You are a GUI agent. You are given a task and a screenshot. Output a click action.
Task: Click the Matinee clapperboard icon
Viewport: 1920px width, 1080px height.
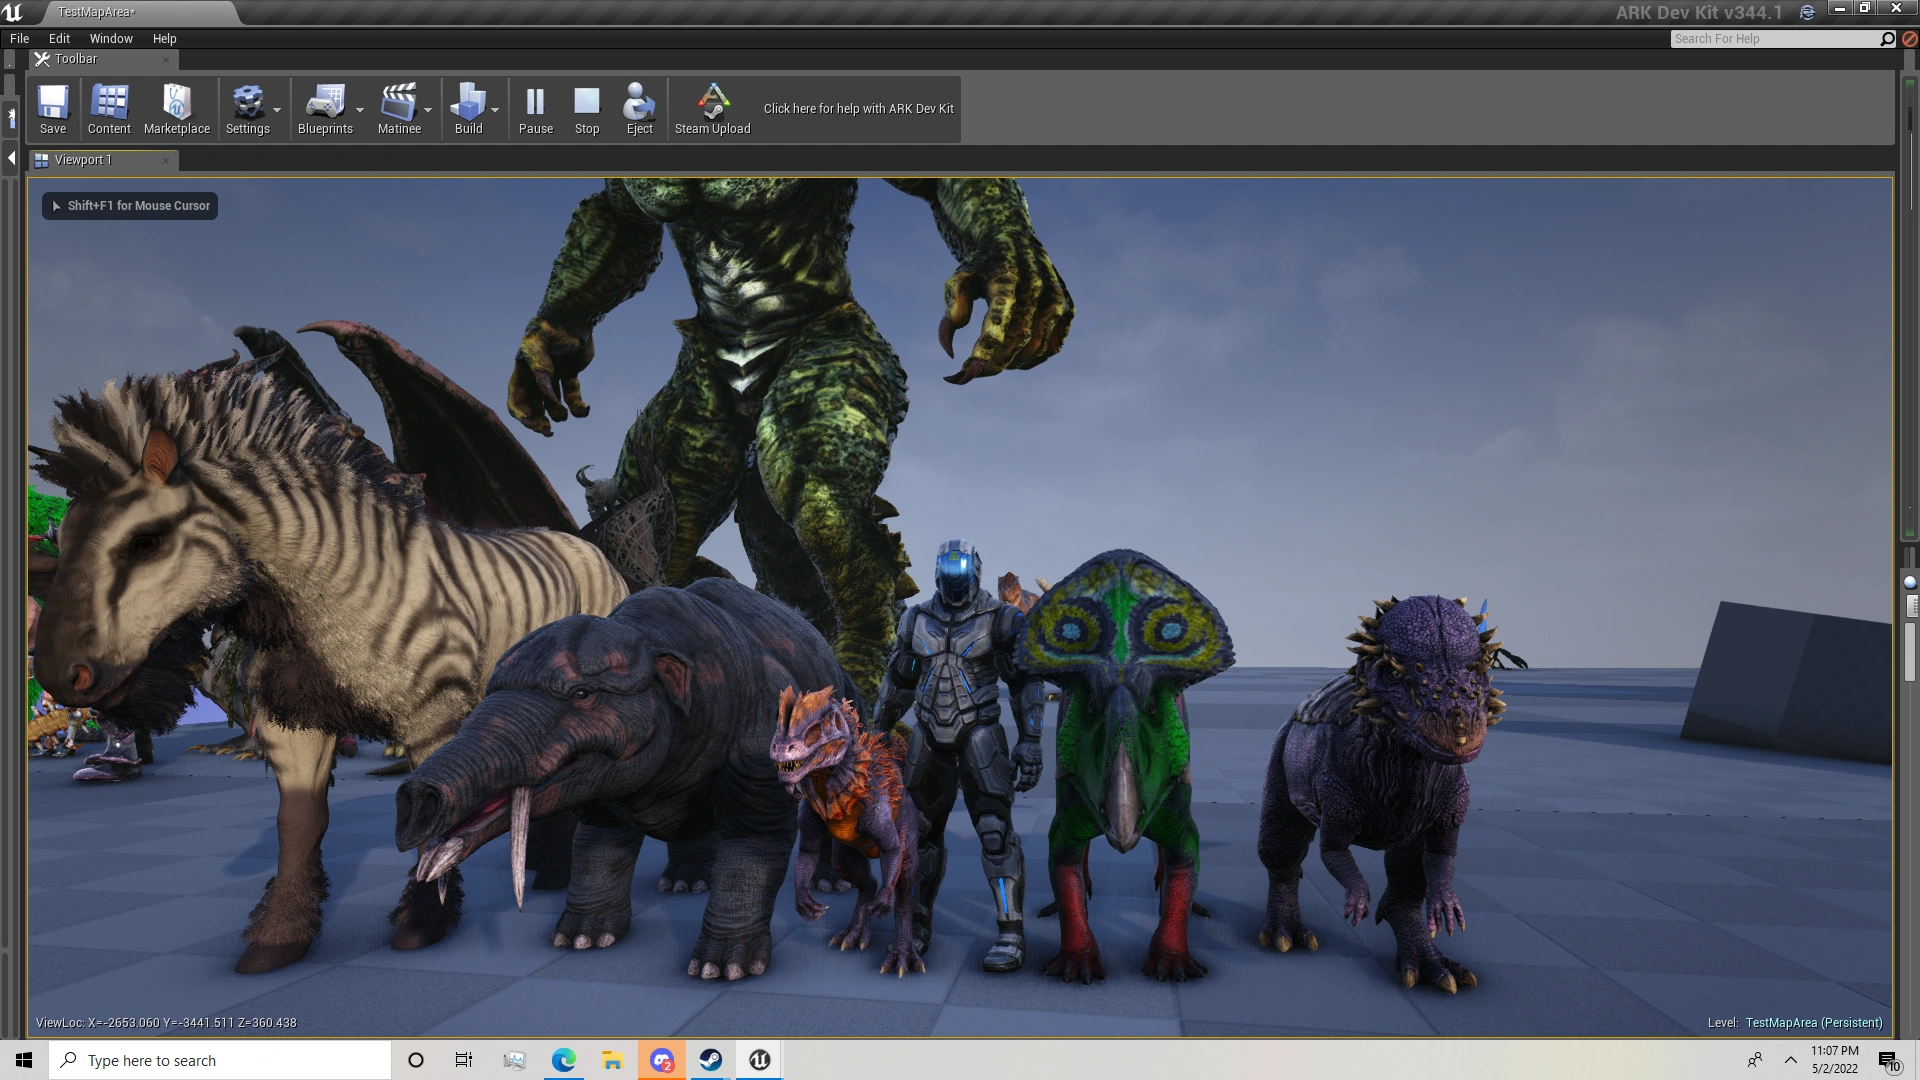398,103
